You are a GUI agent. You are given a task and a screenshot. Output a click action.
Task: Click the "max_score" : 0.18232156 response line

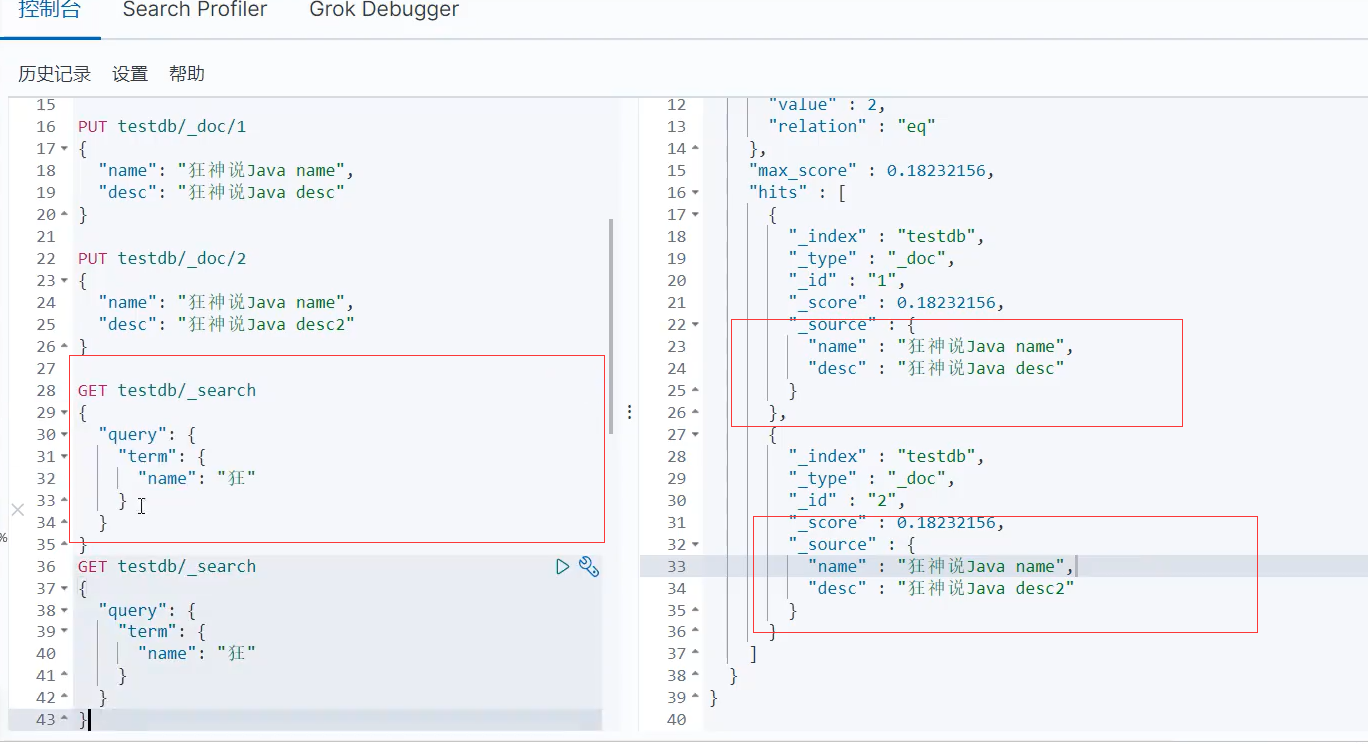872,171
